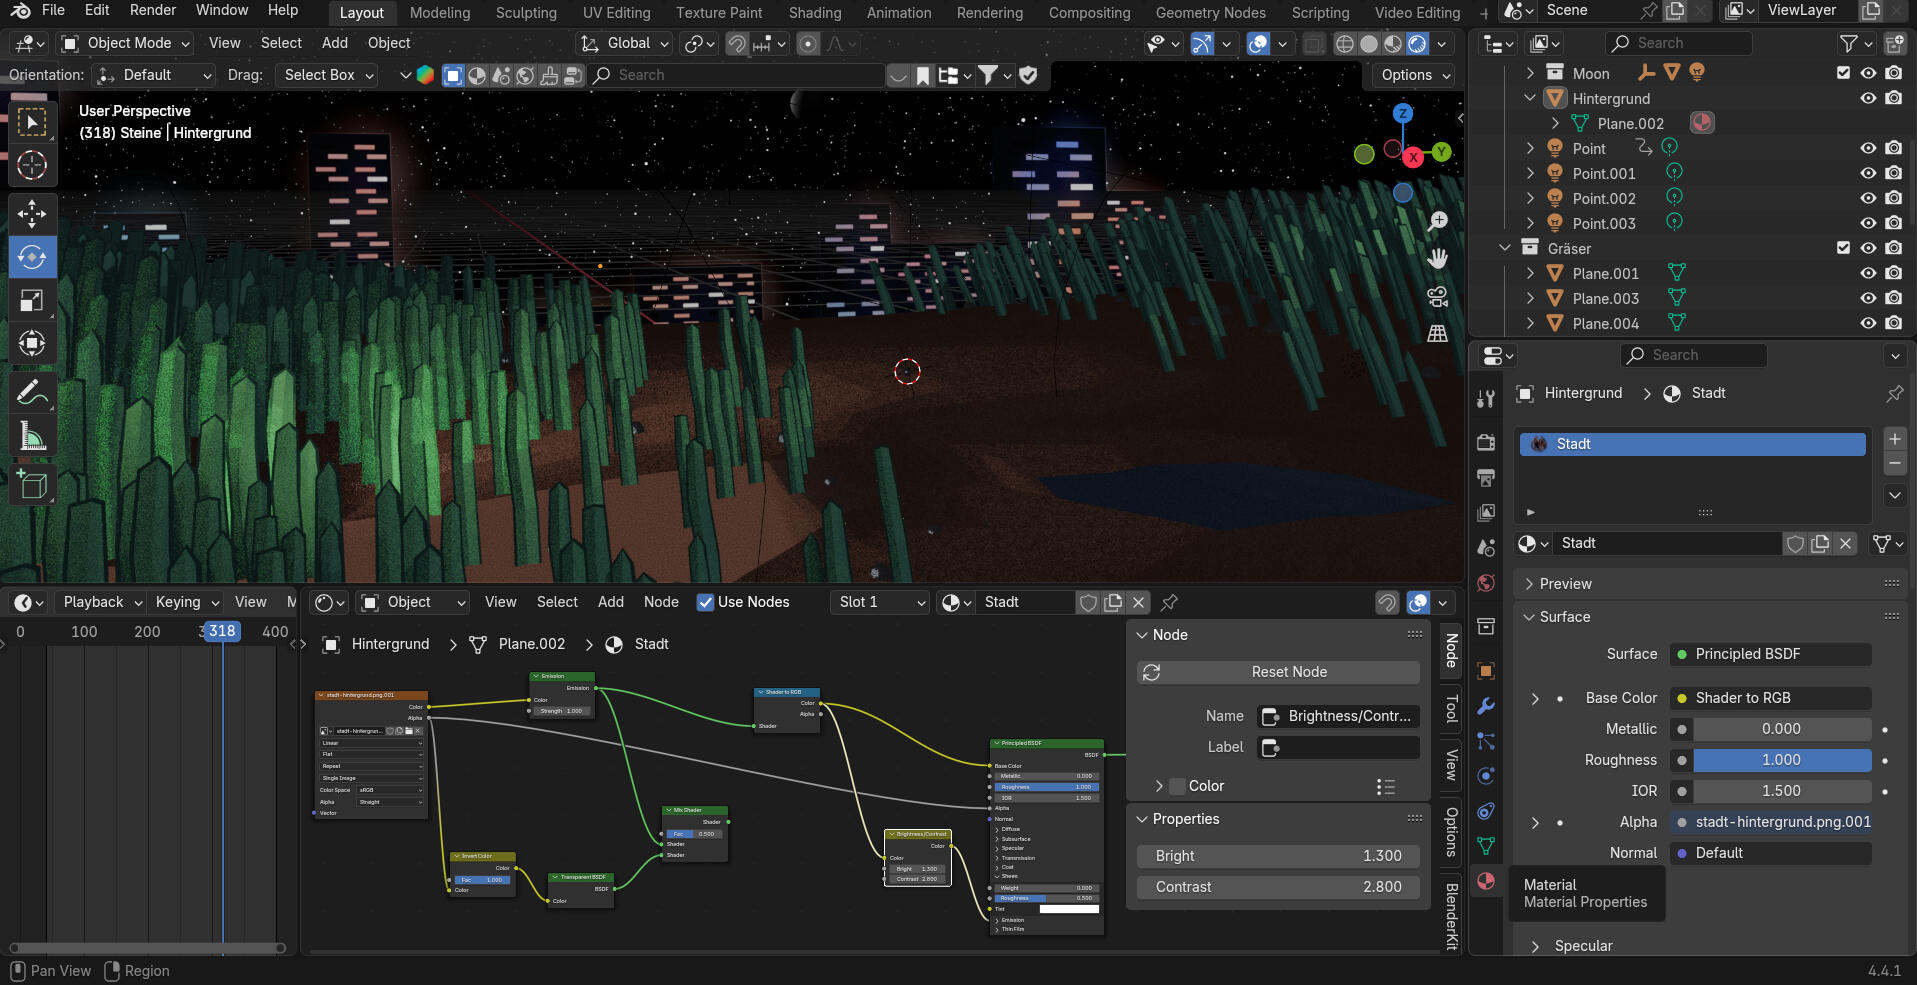
Task: Activate the Scale tool
Action: [x=32, y=300]
